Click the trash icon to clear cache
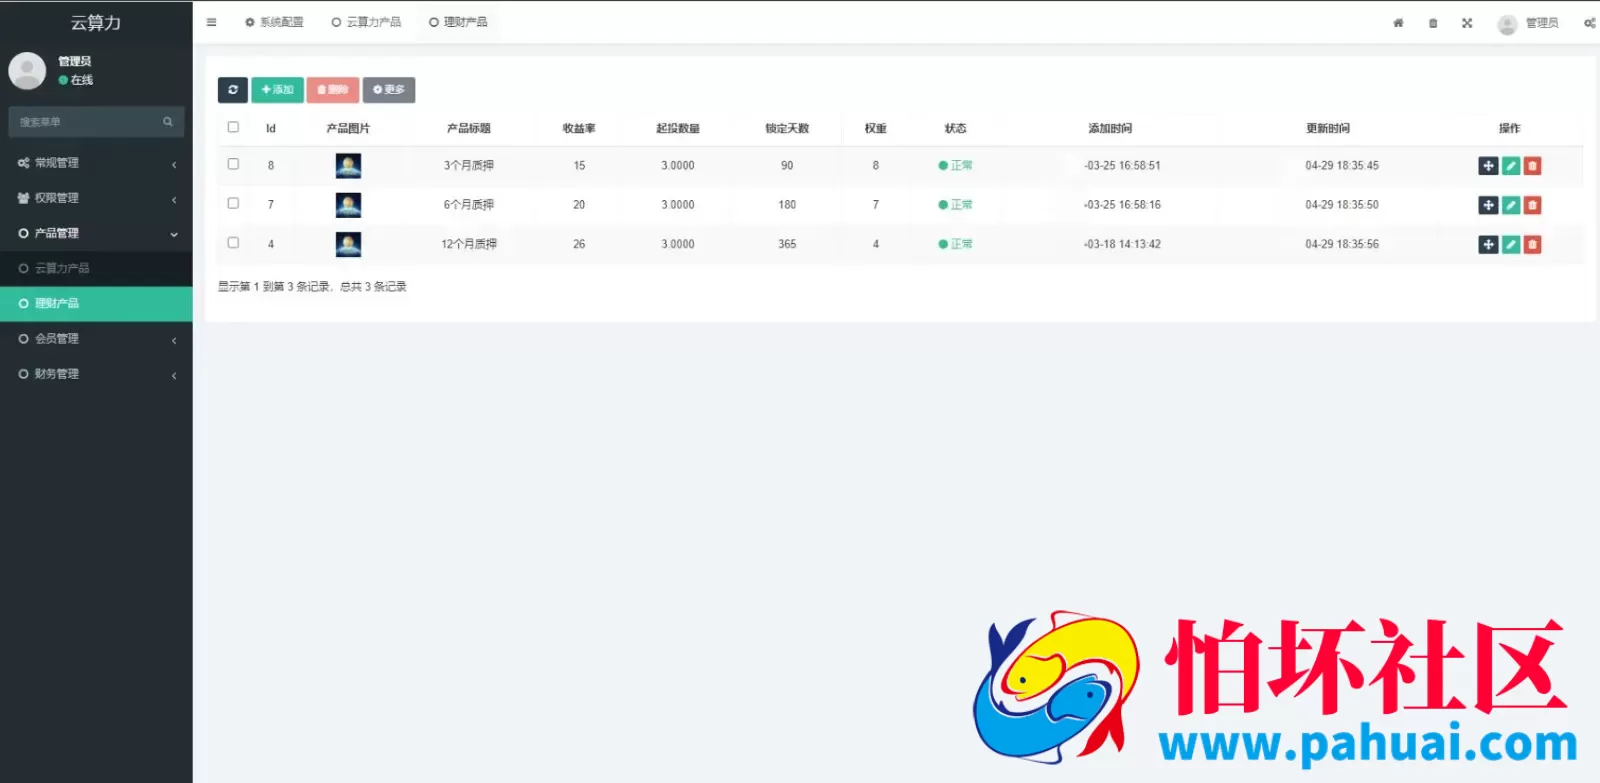The image size is (1600, 783). pyautogui.click(x=1433, y=23)
